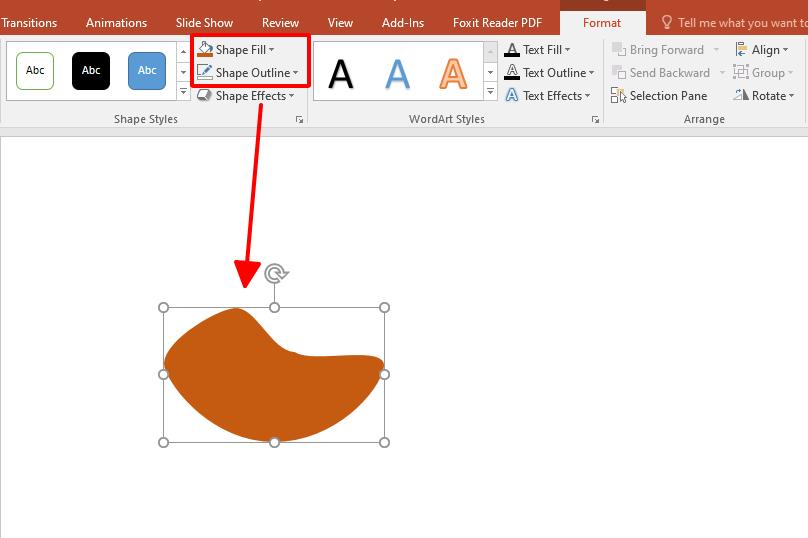Click the Group objects icon
The image size is (808, 538).
(741, 72)
